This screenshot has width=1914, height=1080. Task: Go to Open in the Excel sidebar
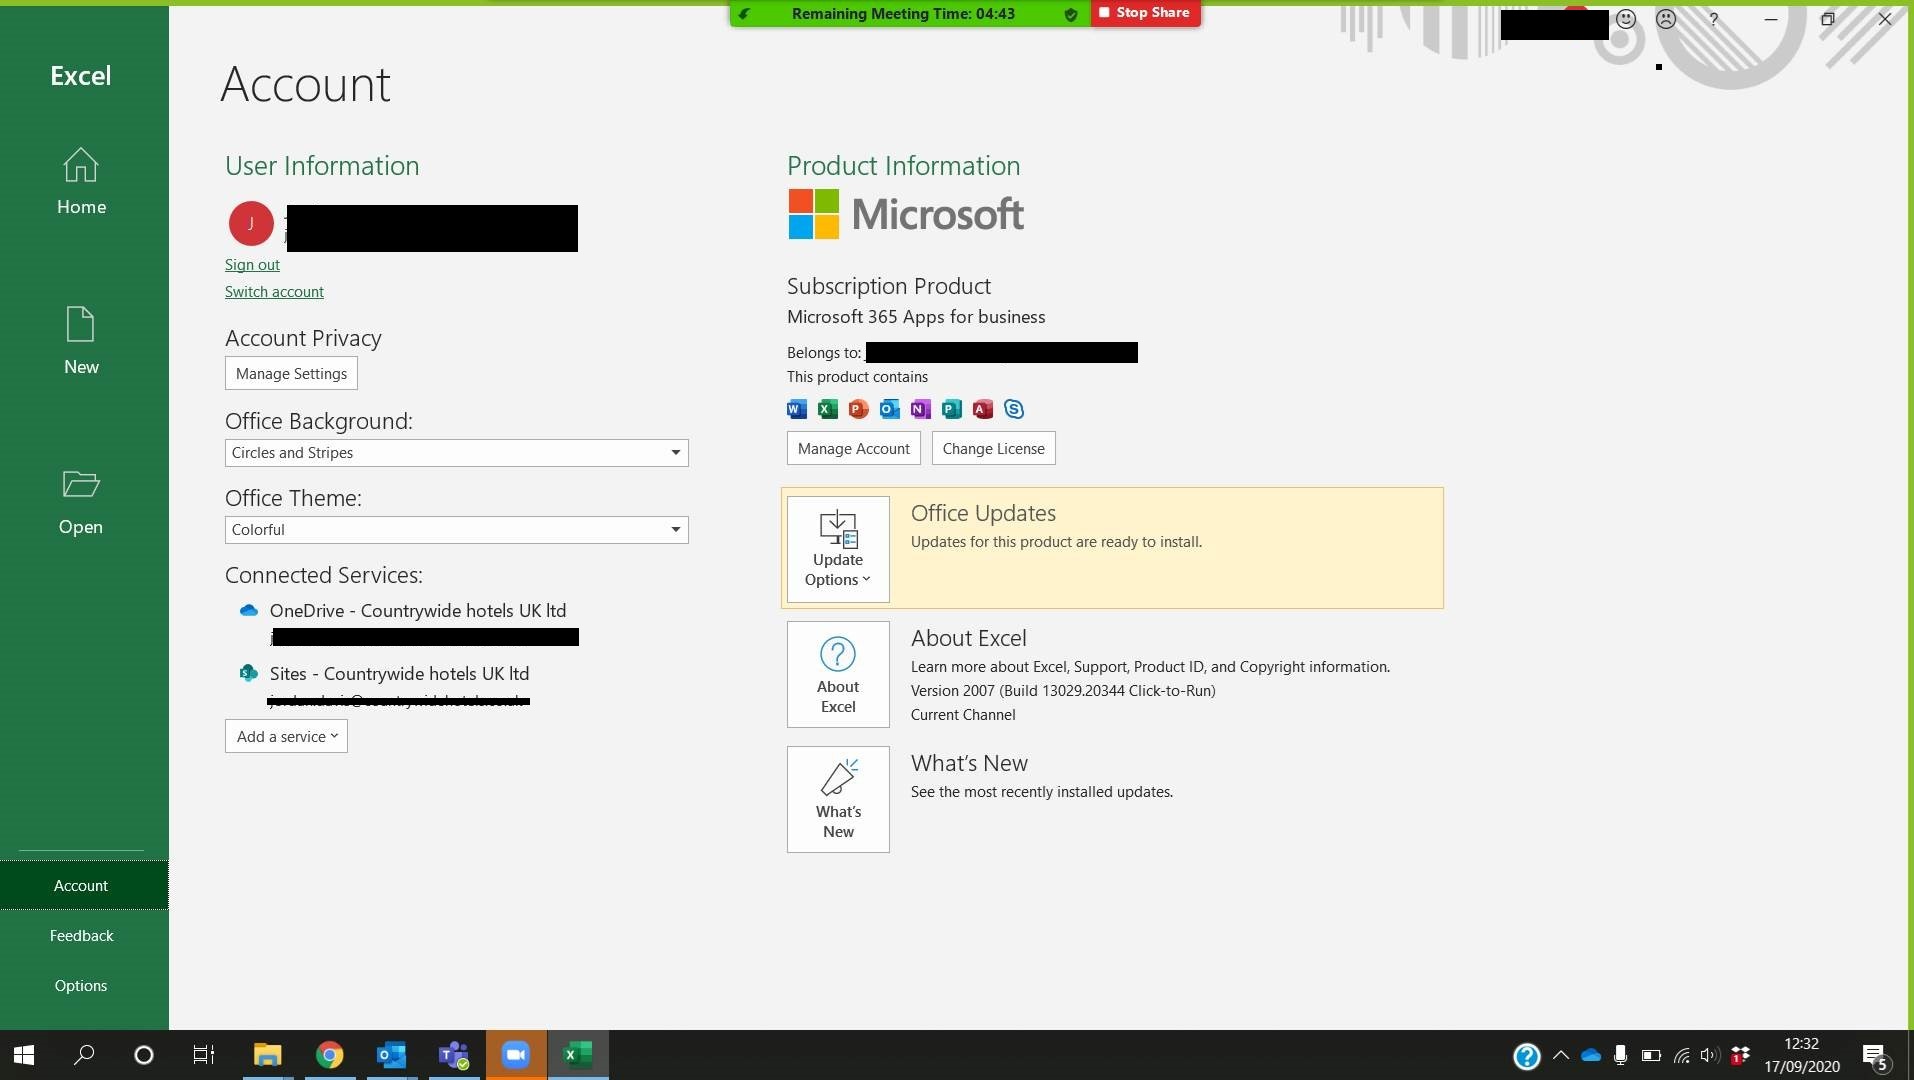81,503
